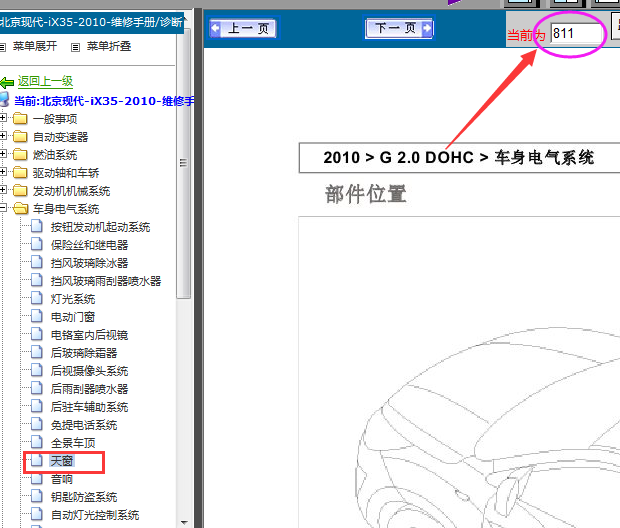Click page icon beside 钥匙防盗系统
Image resolution: width=620 pixels, height=528 pixels.
(x=37, y=496)
